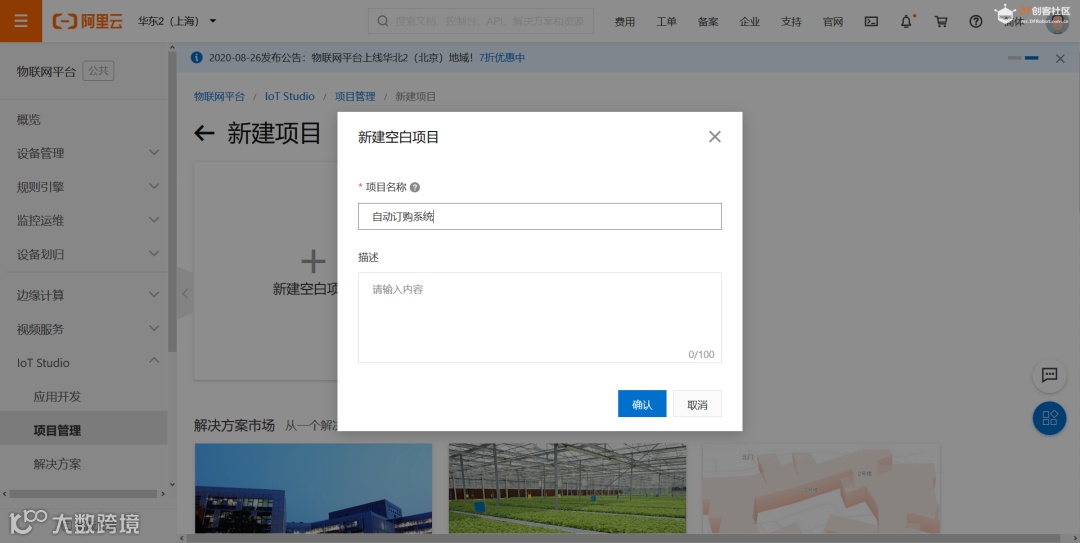
Task: Open the 7折优惠中 link
Action: 502,58
